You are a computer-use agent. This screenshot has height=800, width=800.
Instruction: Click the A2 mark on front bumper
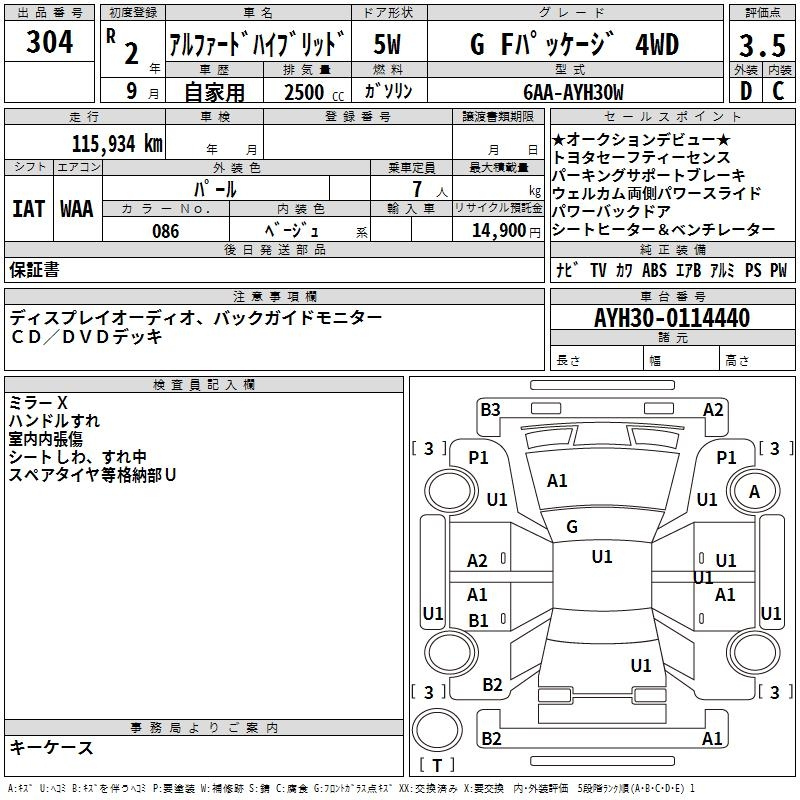713,410
